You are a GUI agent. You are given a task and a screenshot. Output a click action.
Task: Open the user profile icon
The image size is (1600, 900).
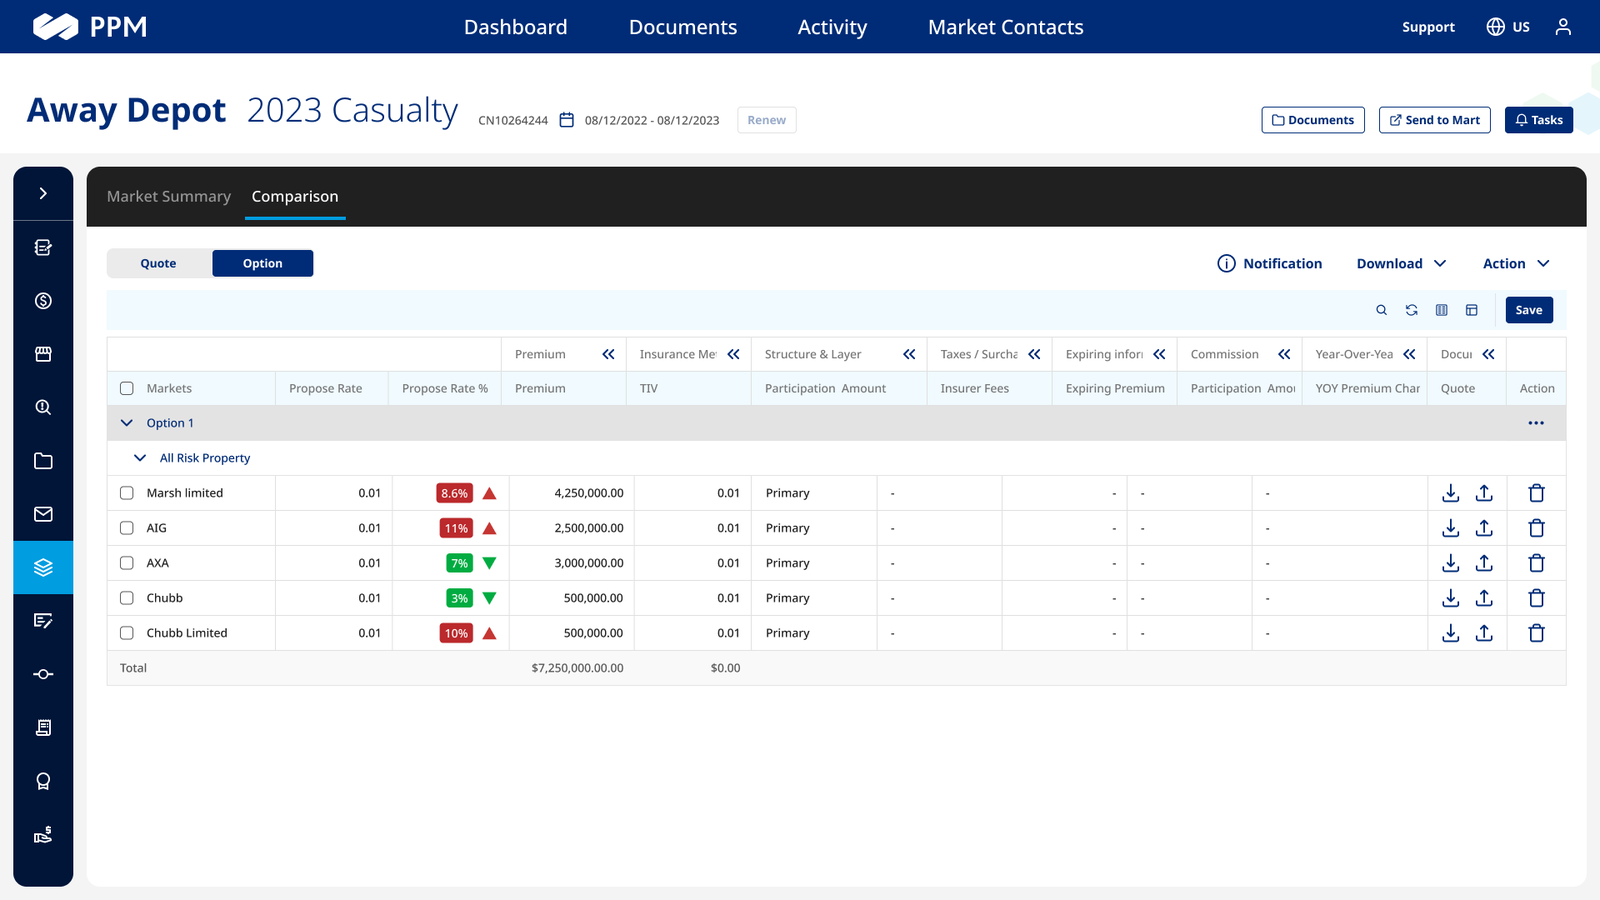1563,27
